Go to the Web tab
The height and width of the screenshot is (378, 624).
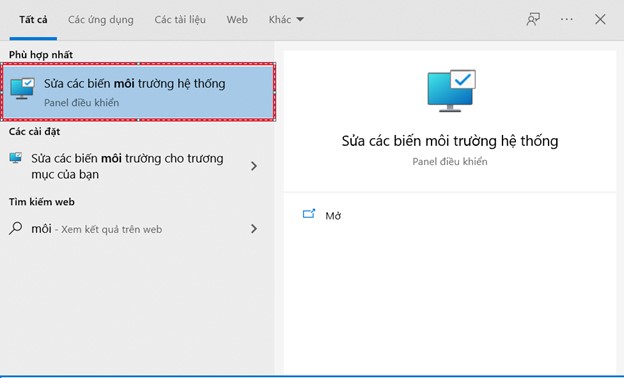pos(237,19)
